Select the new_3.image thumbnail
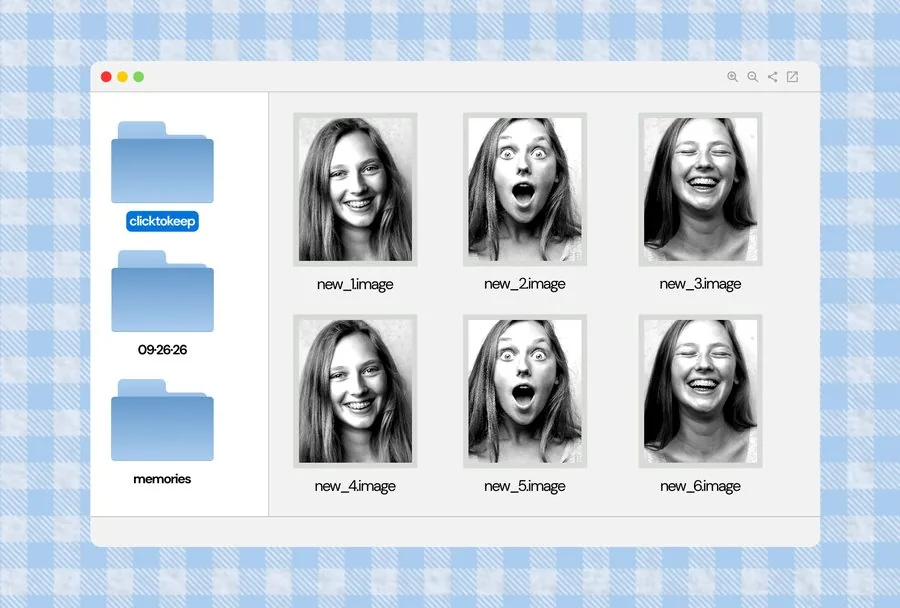 700,189
